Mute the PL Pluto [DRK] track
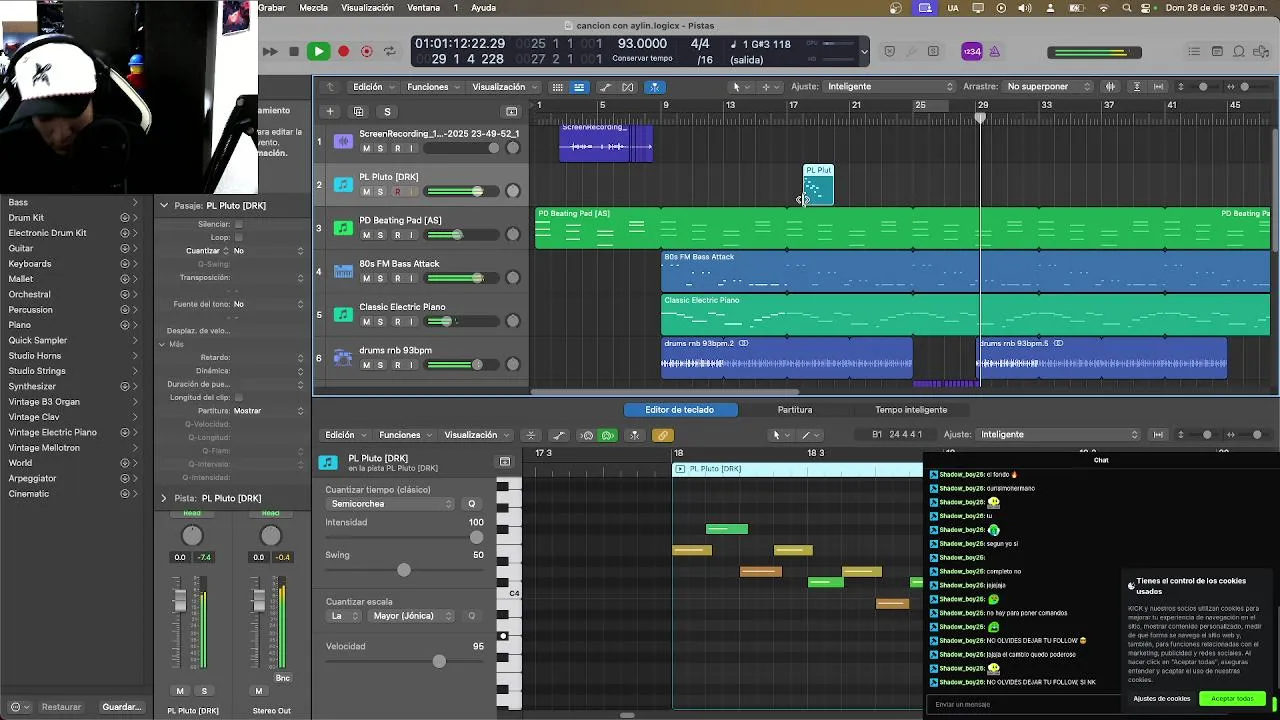This screenshot has width=1280, height=720. [366, 192]
